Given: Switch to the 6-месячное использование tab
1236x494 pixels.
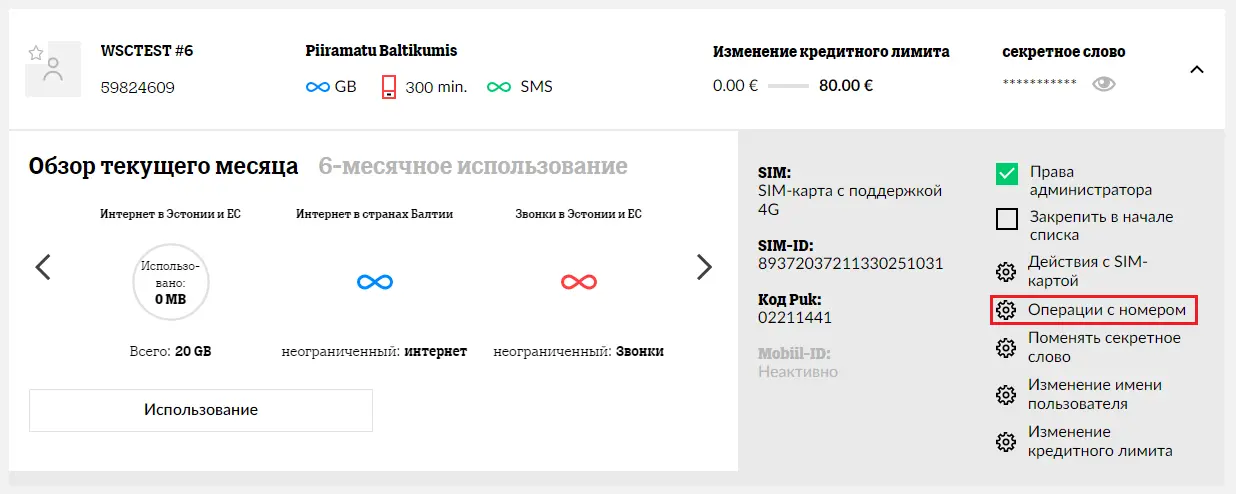Looking at the screenshot, I should (x=473, y=166).
